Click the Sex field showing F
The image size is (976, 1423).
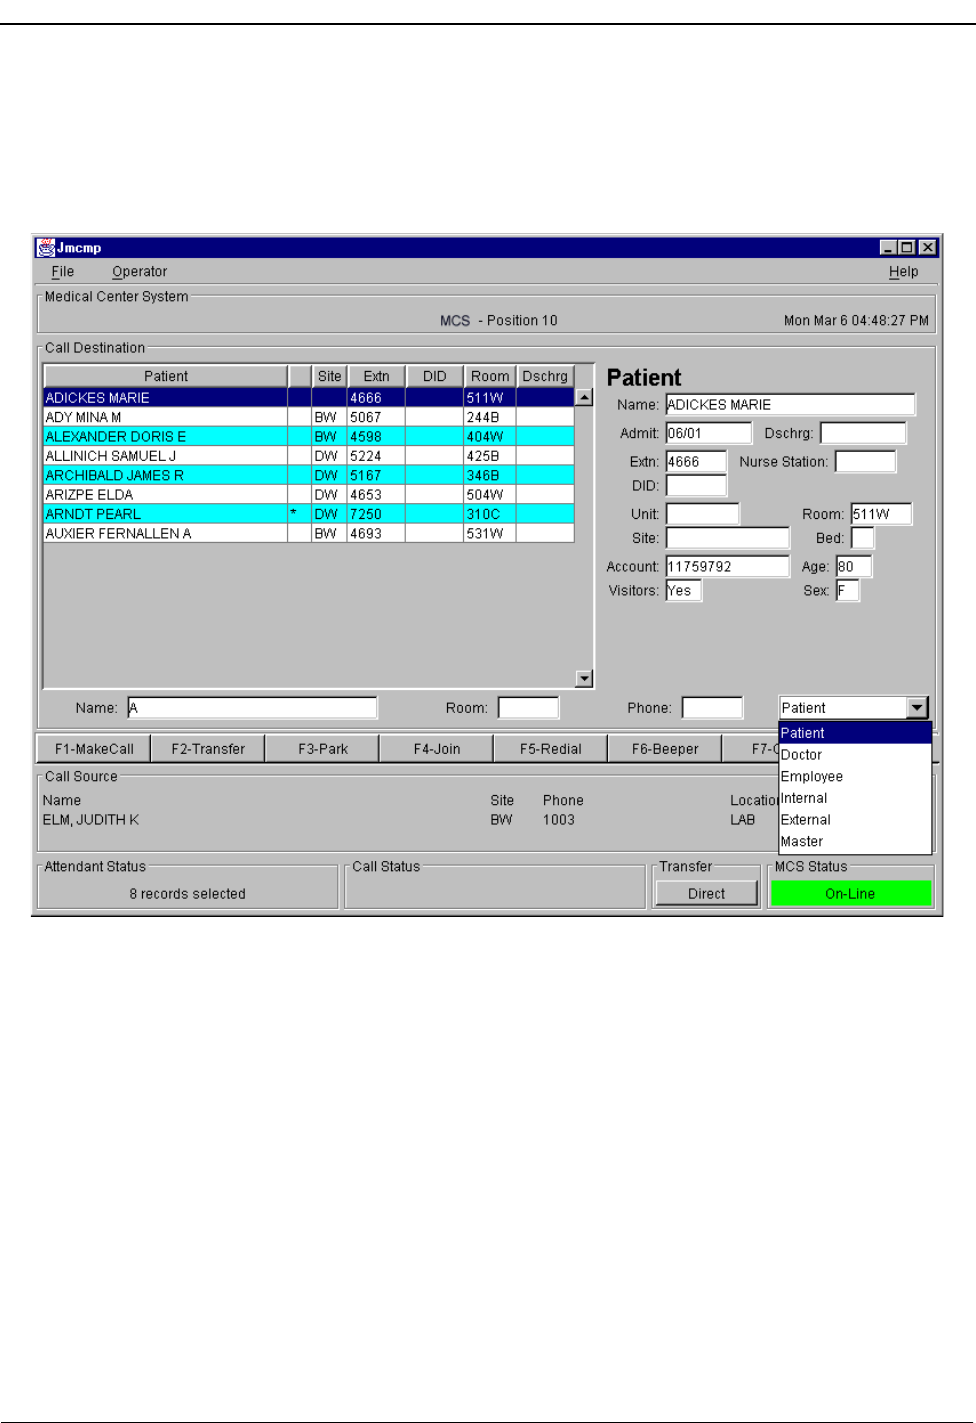pyautogui.click(x=847, y=590)
